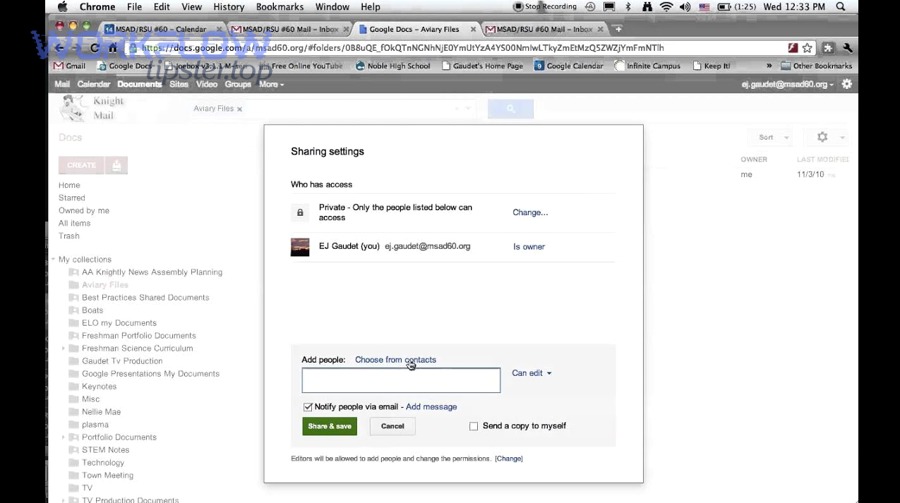Open Noble High School bookmark

coord(393,66)
